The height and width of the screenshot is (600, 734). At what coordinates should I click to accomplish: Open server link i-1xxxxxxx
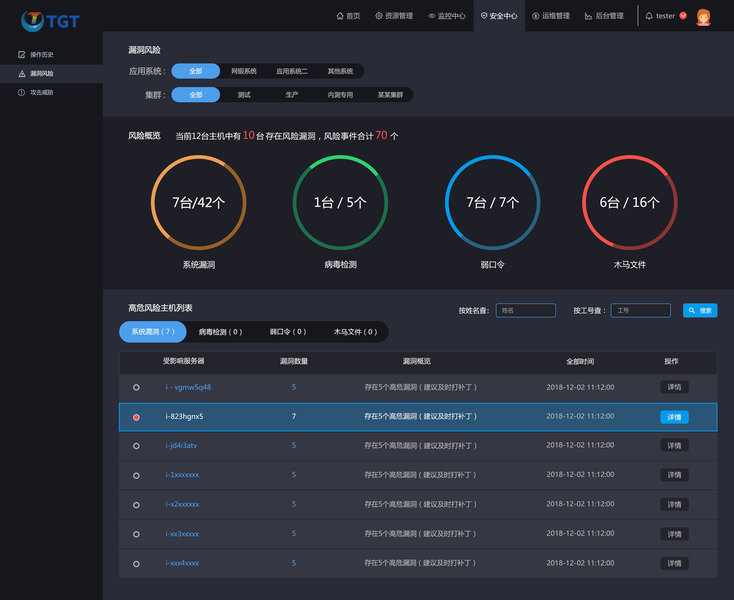[x=182, y=475]
